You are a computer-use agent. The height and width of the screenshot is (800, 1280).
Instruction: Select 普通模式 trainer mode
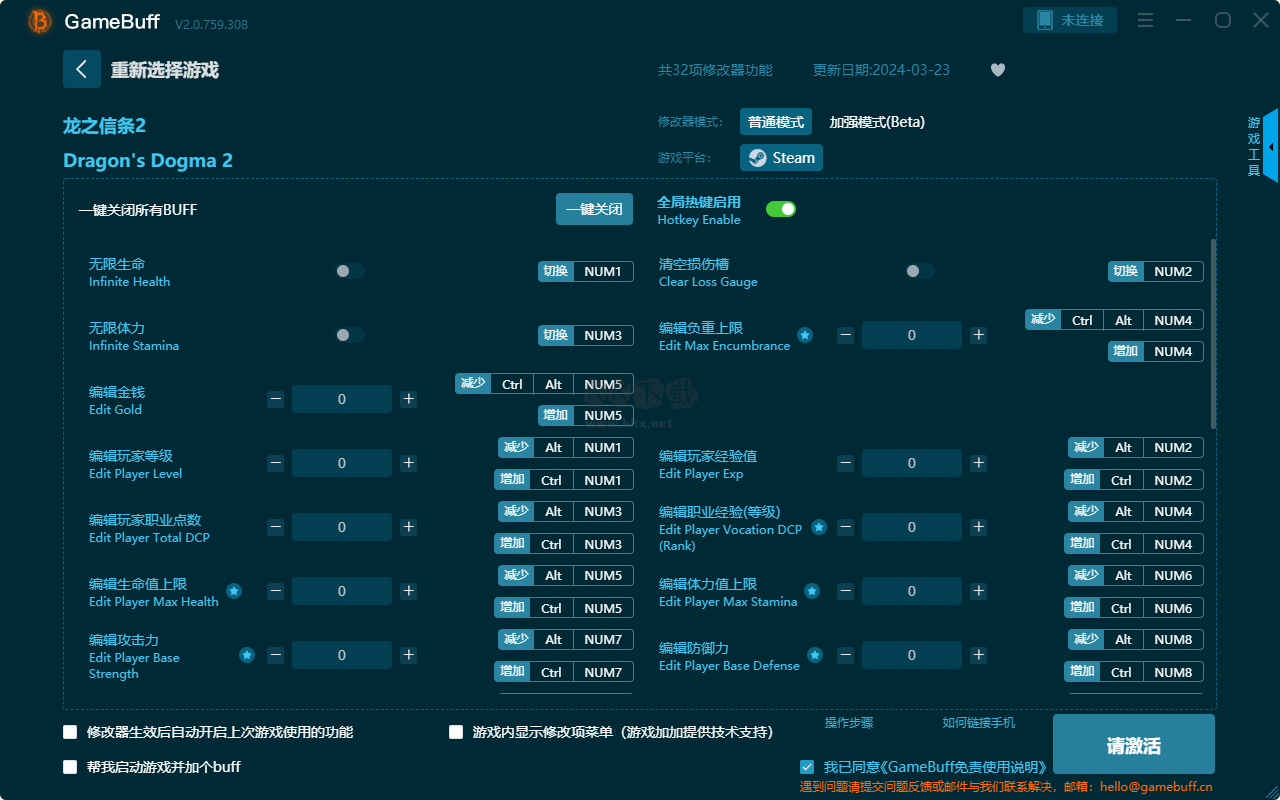[x=776, y=122]
